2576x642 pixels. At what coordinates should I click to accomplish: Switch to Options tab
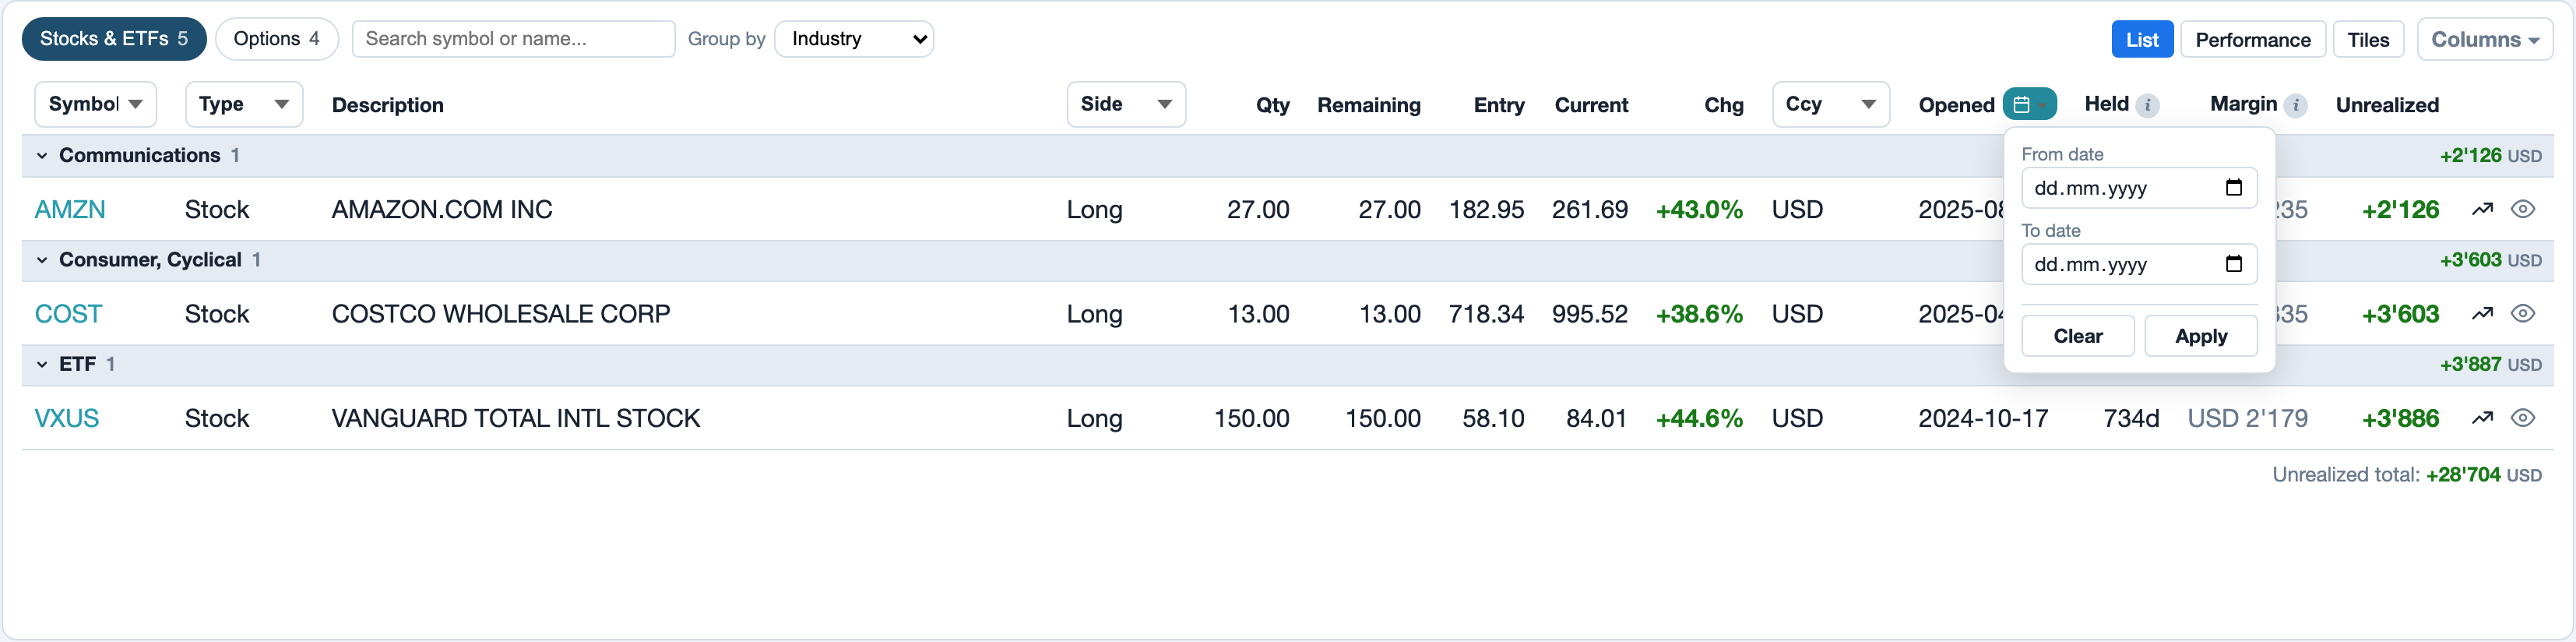coord(277,39)
